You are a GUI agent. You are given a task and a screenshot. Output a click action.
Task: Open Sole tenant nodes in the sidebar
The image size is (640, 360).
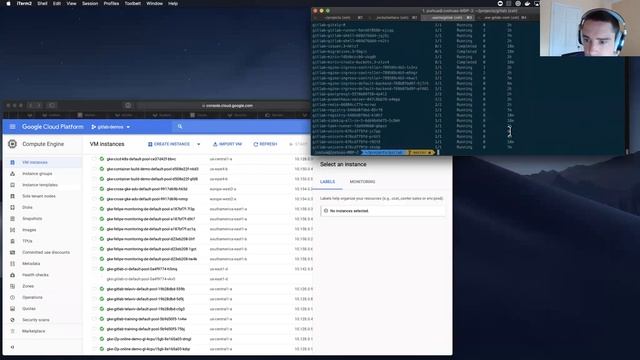pyautogui.click(x=39, y=196)
